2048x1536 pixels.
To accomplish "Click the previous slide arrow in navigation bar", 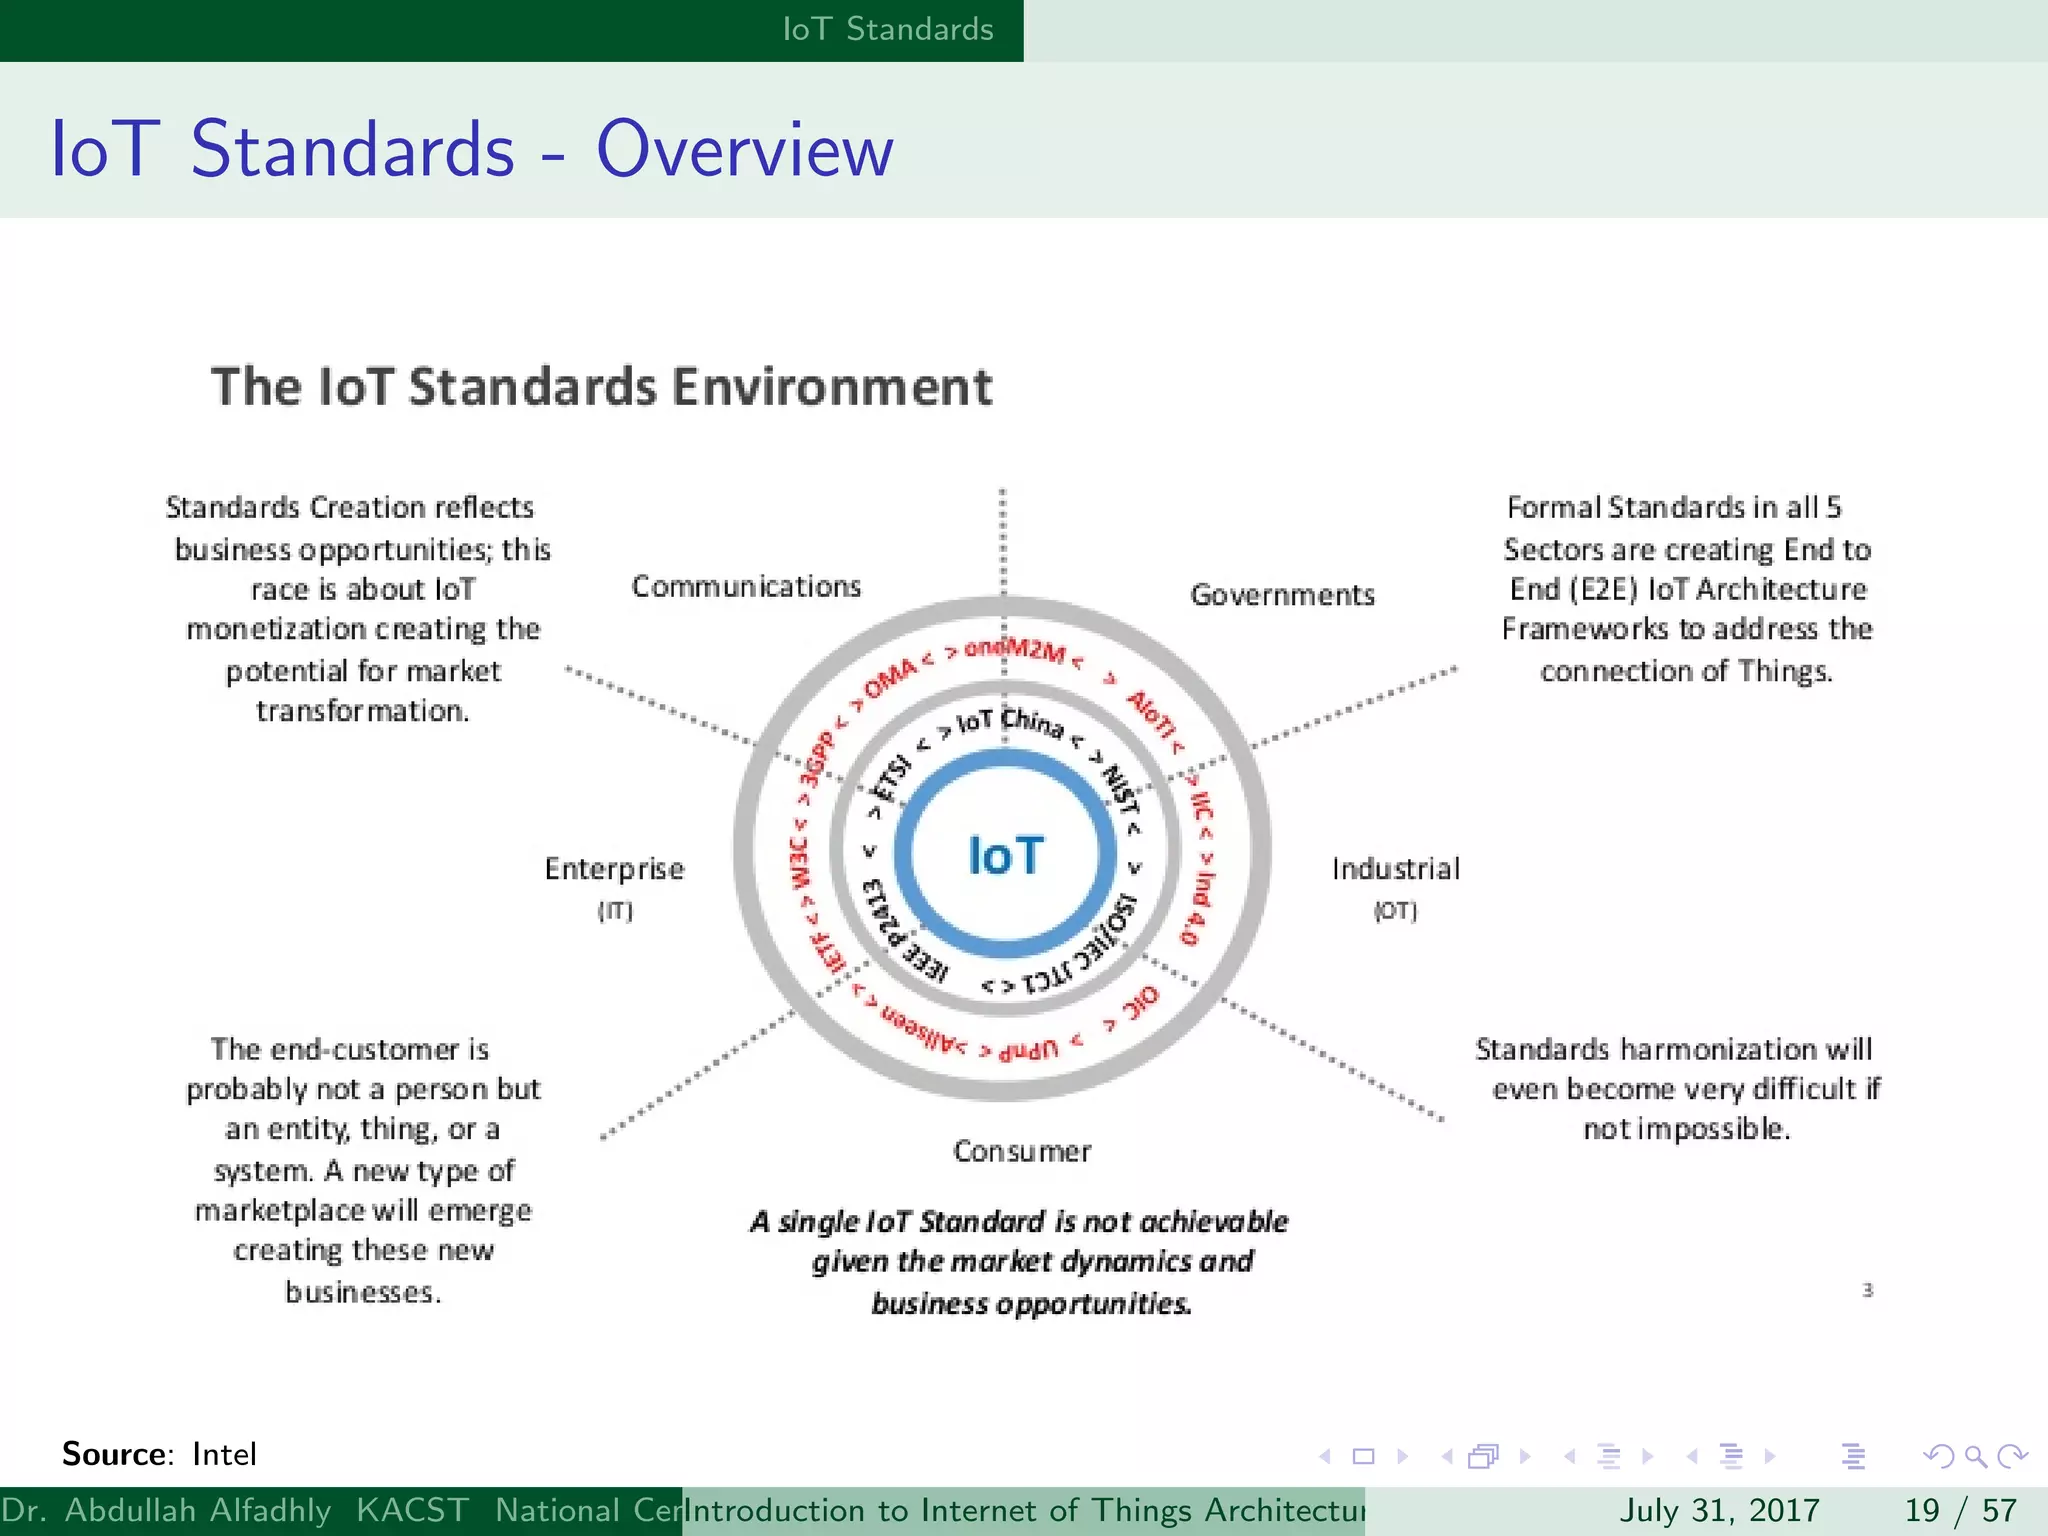I will click(x=1325, y=1457).
